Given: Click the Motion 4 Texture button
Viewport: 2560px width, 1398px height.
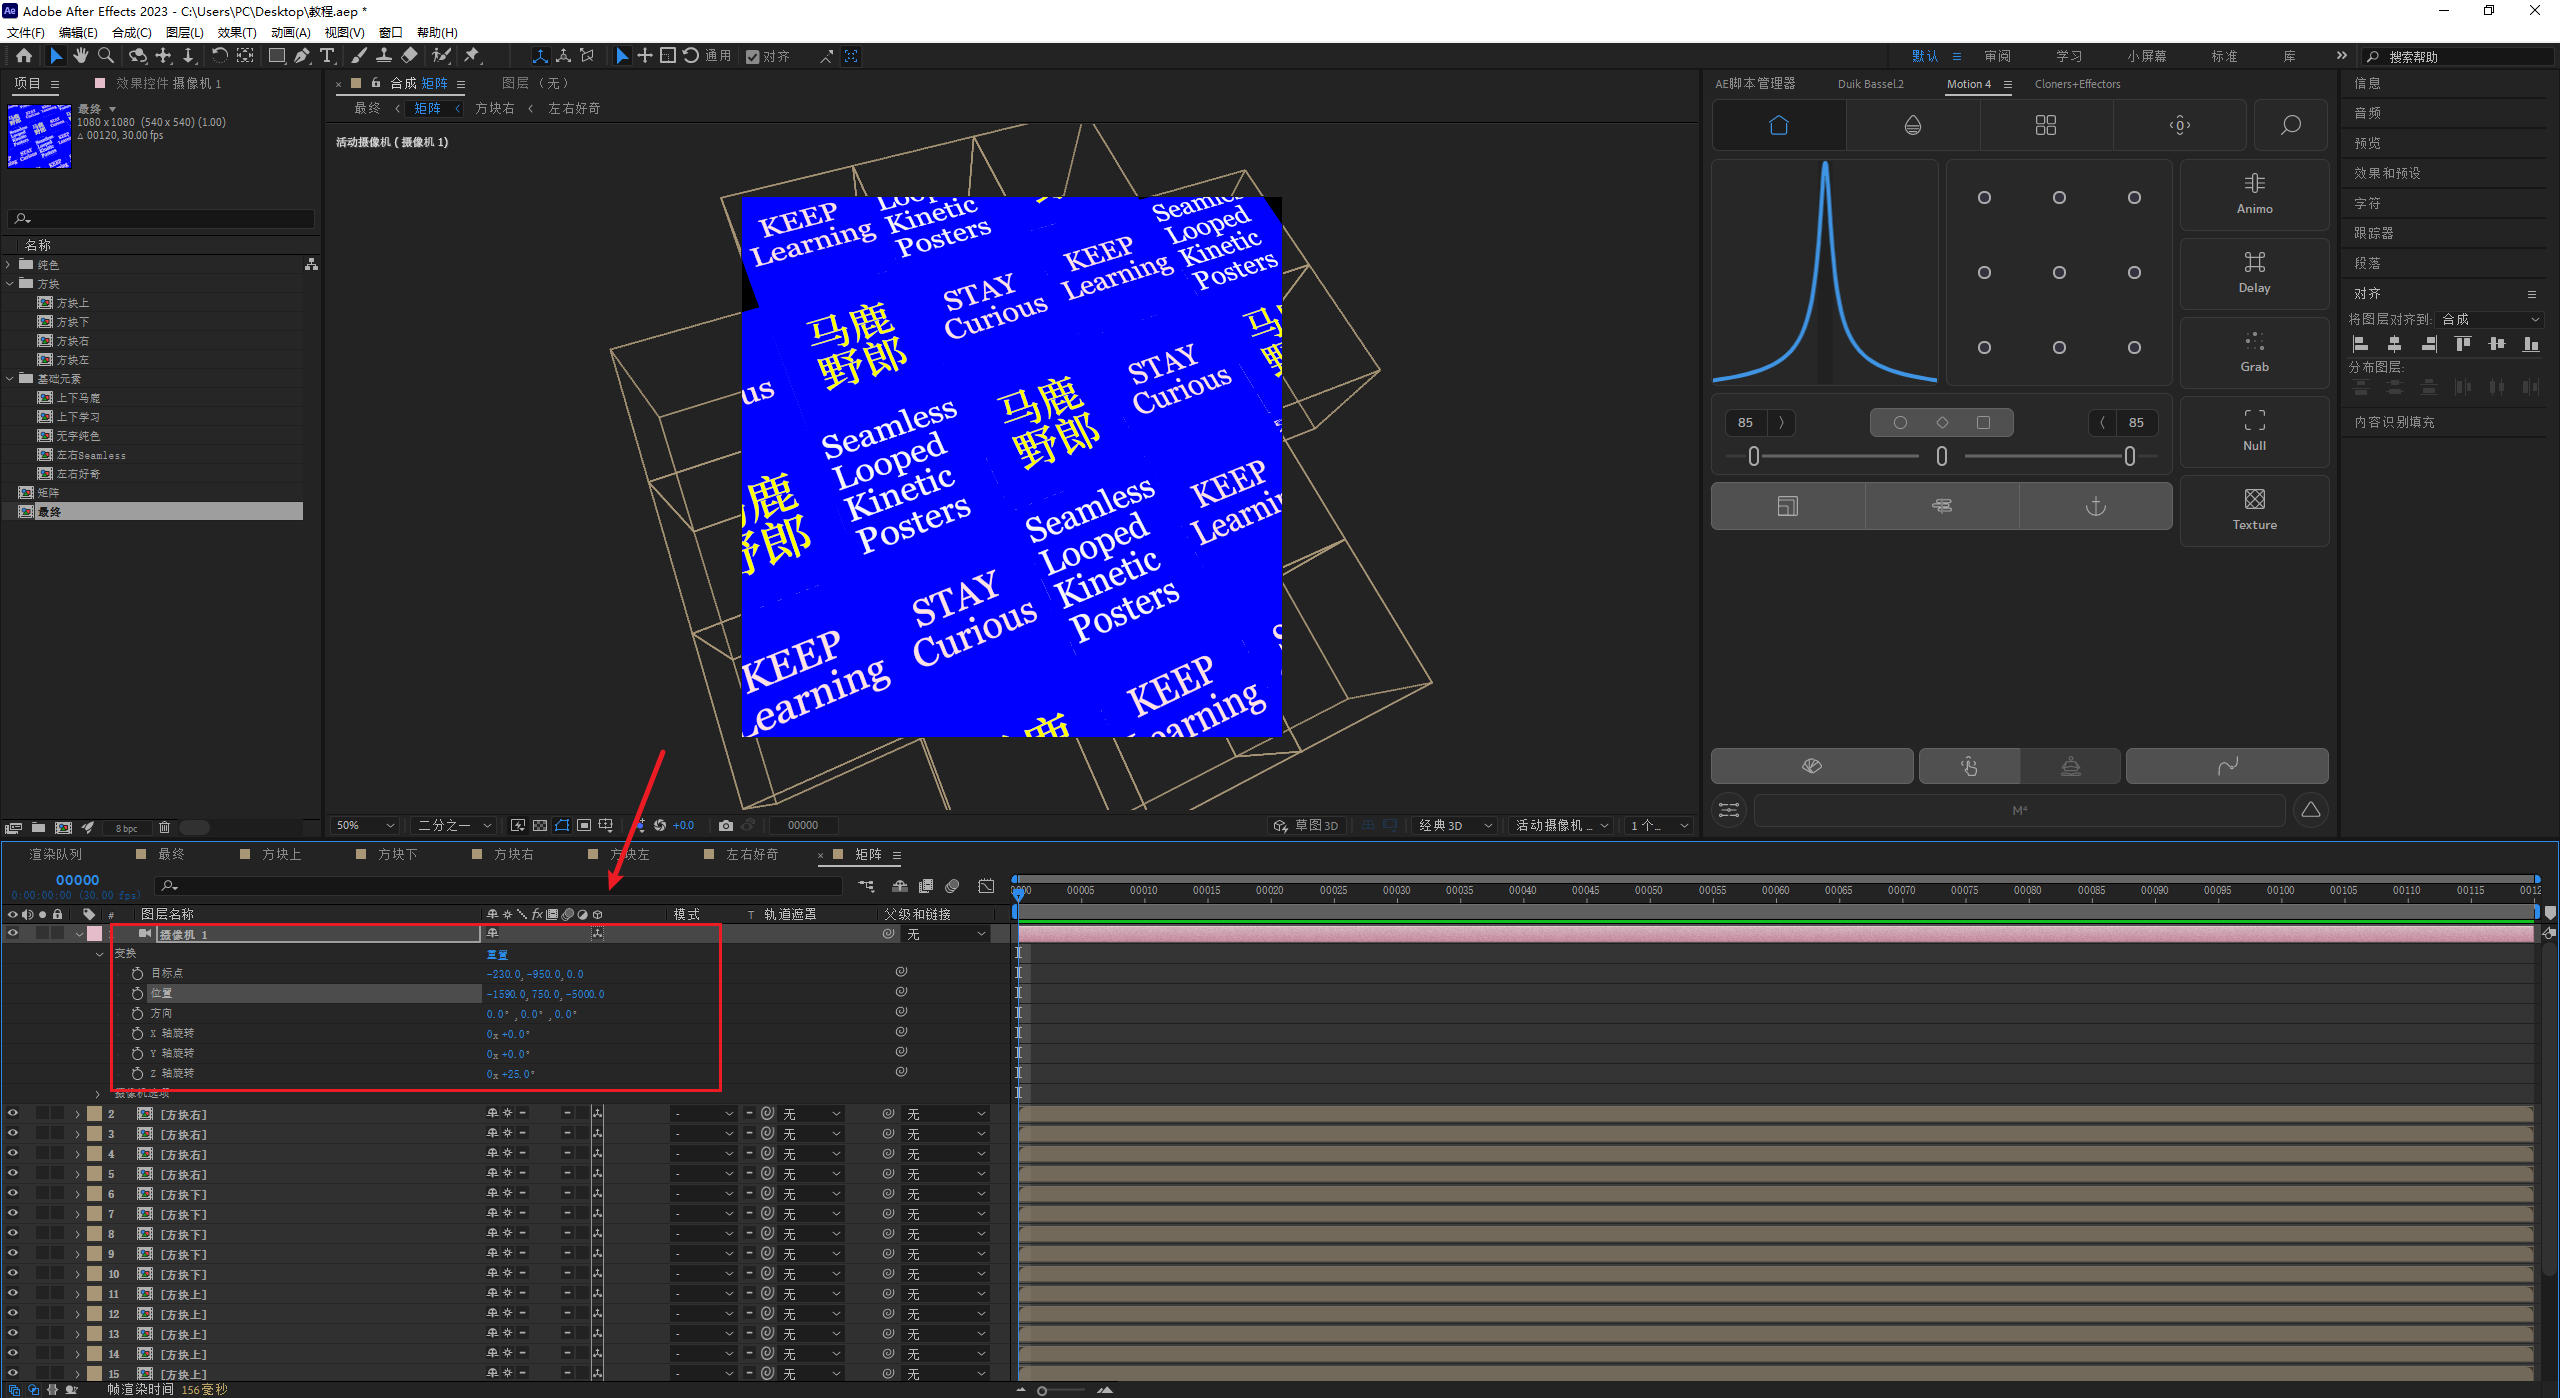Looking at the screenshot, I should tap(2254, 510).
